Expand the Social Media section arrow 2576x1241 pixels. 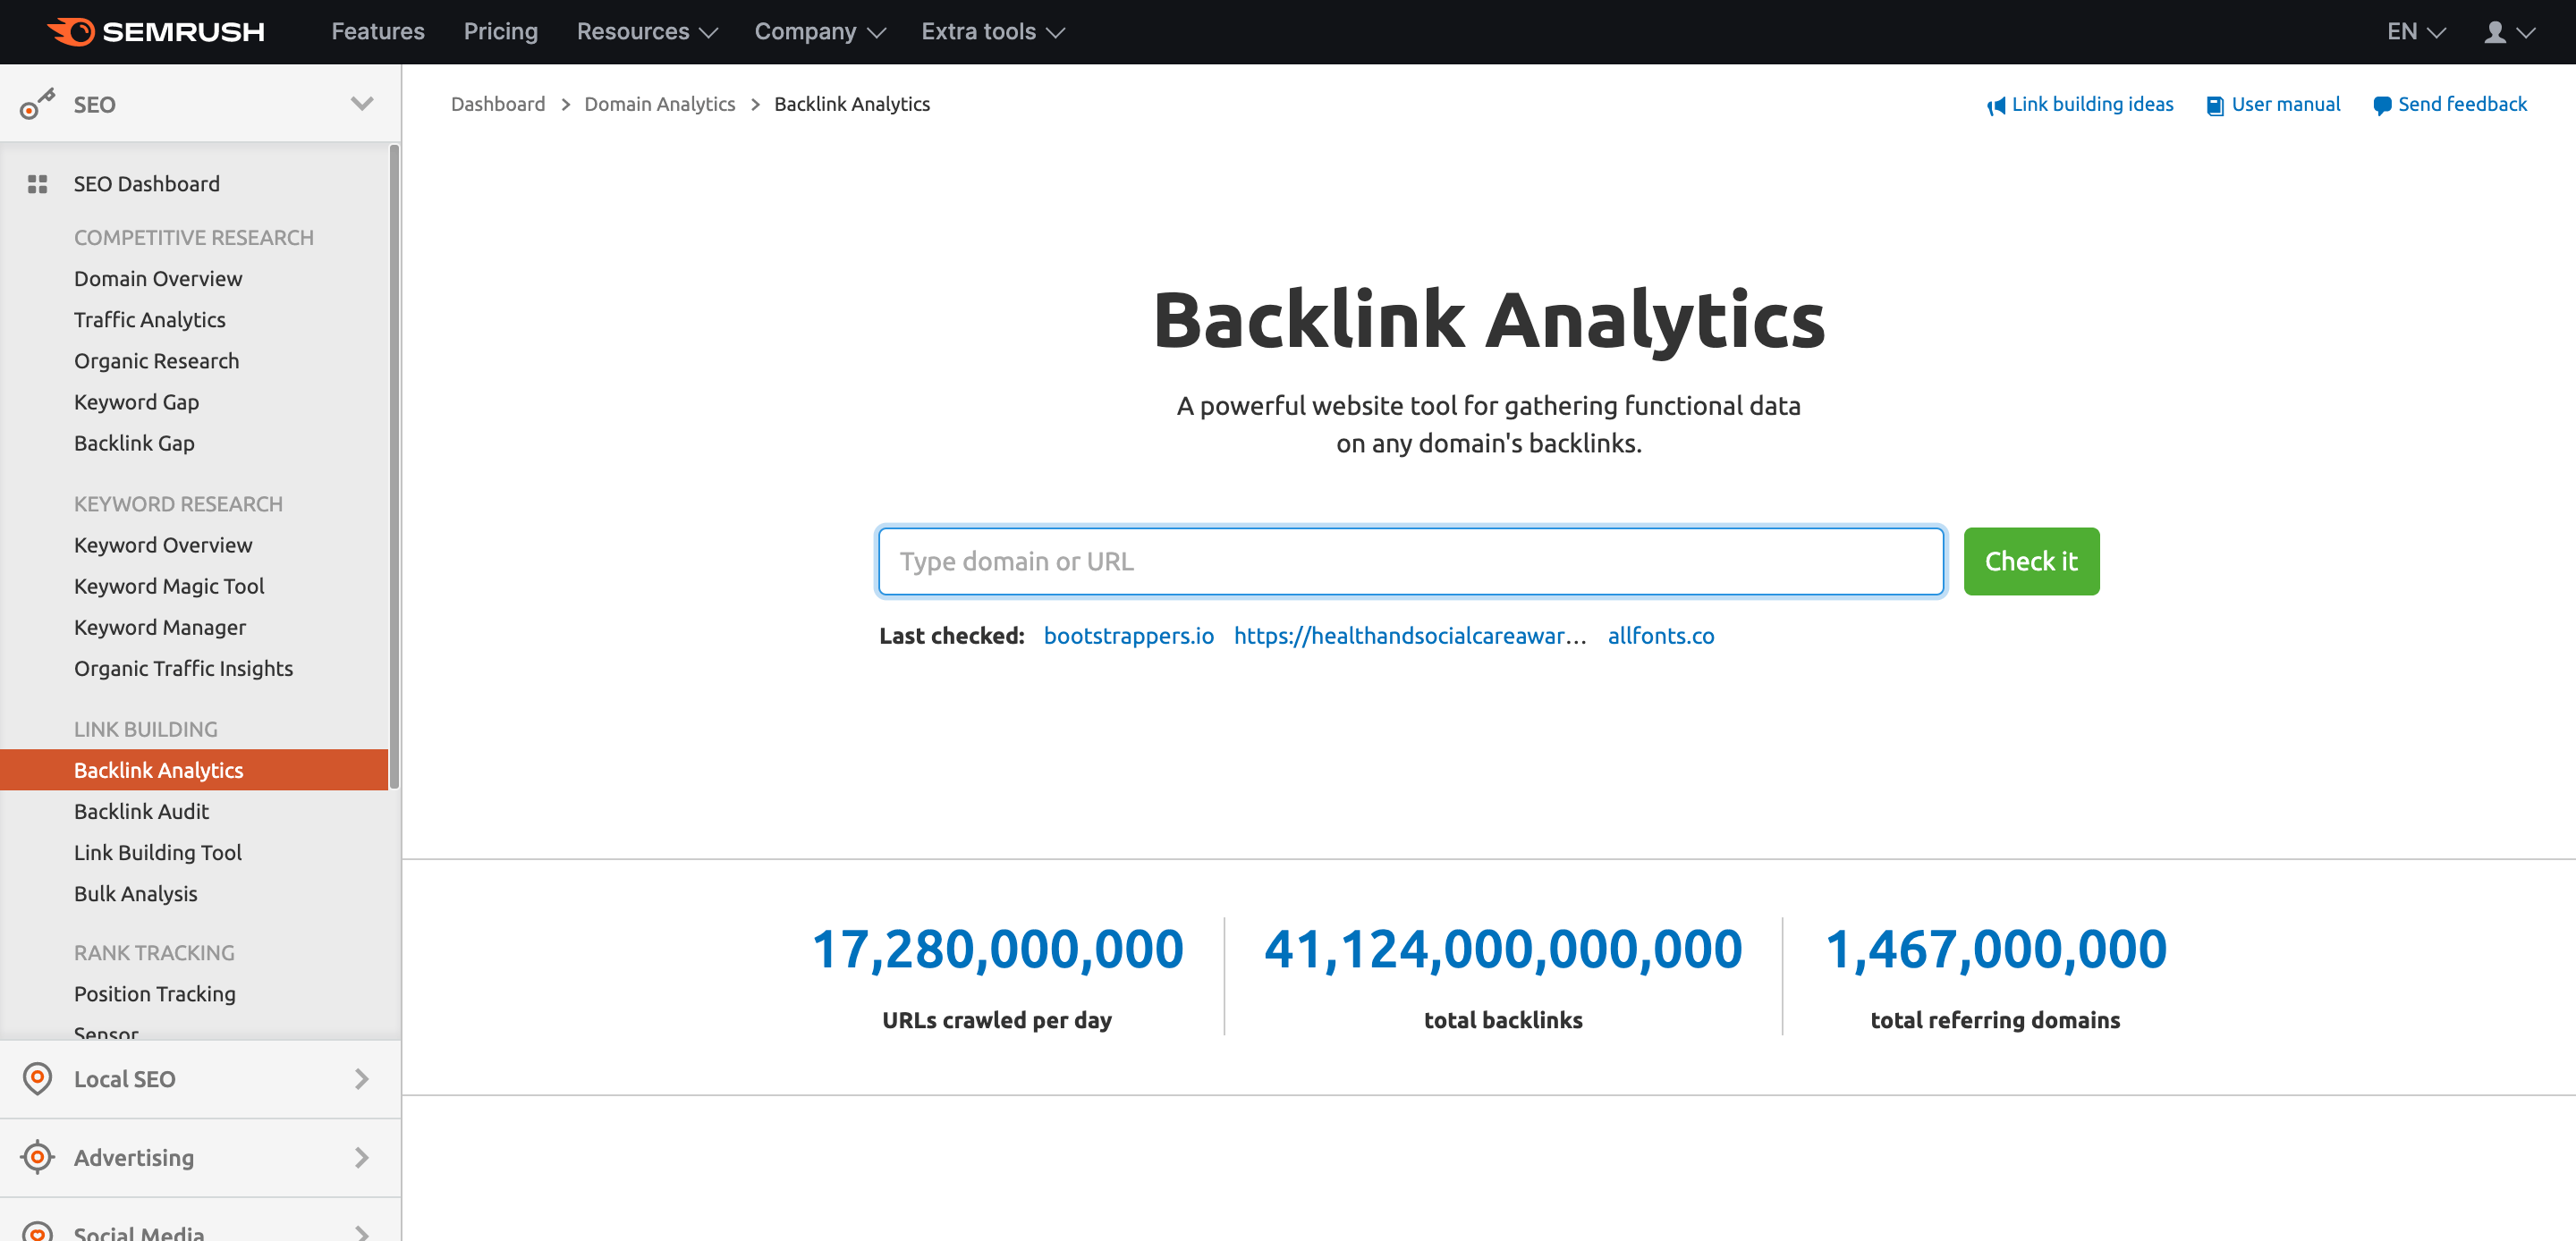362,1233
